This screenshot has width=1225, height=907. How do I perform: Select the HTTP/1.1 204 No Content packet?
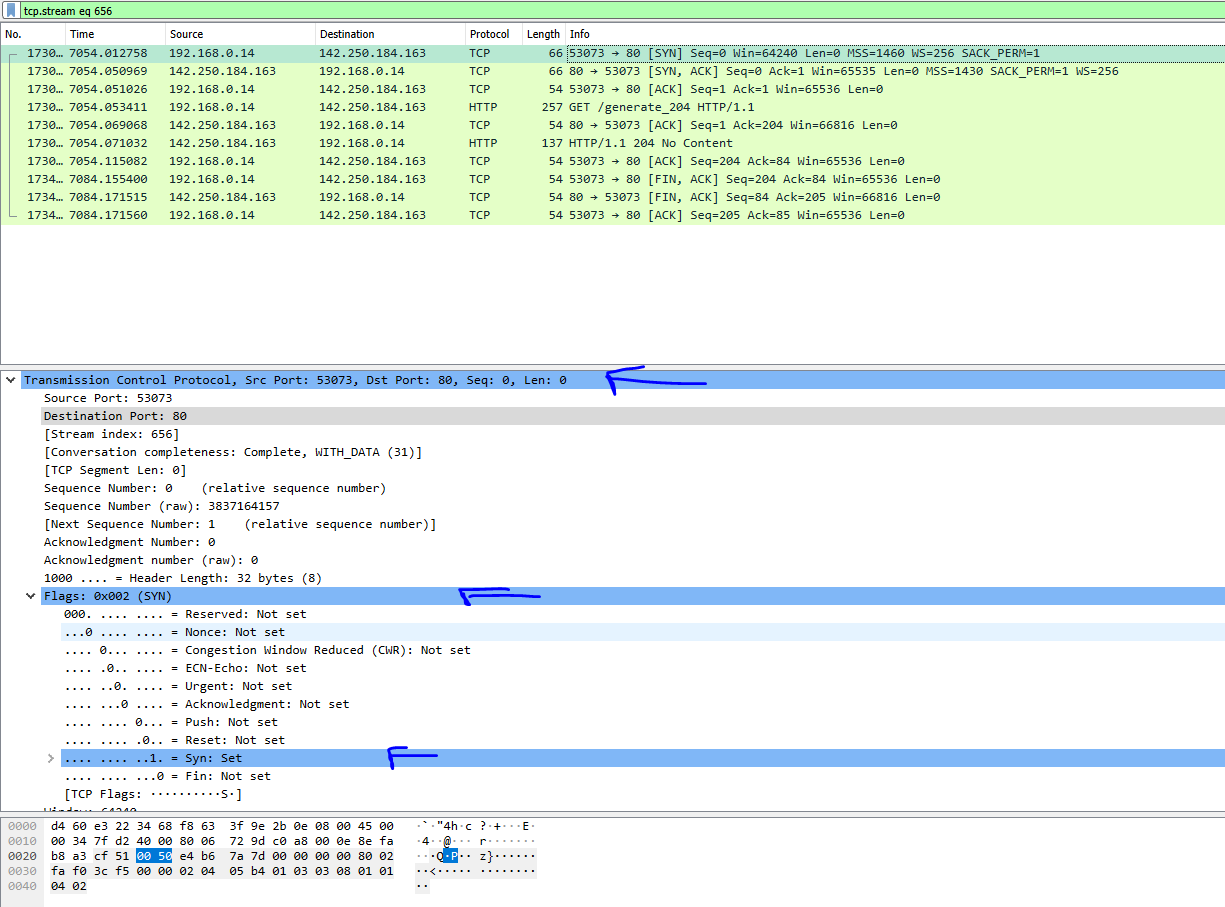(400, 142)
